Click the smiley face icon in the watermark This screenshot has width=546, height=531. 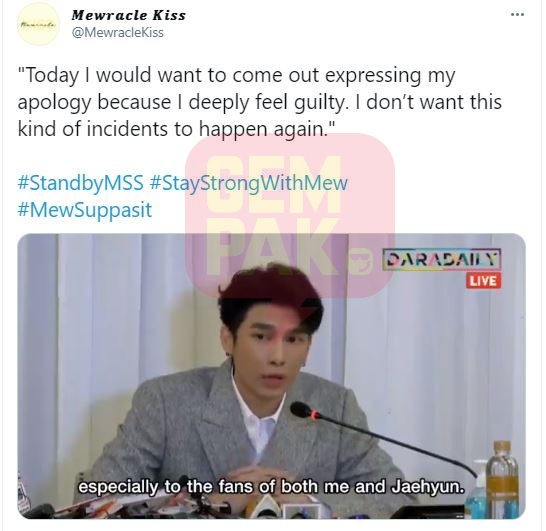click(x=362, y=262)
